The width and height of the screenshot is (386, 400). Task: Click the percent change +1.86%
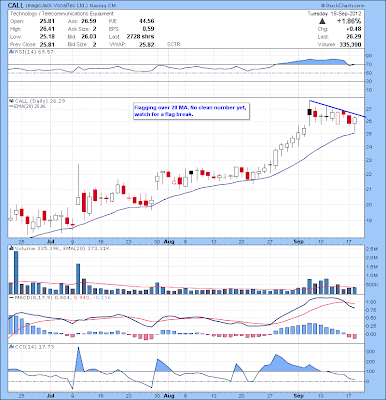[348, 21]
